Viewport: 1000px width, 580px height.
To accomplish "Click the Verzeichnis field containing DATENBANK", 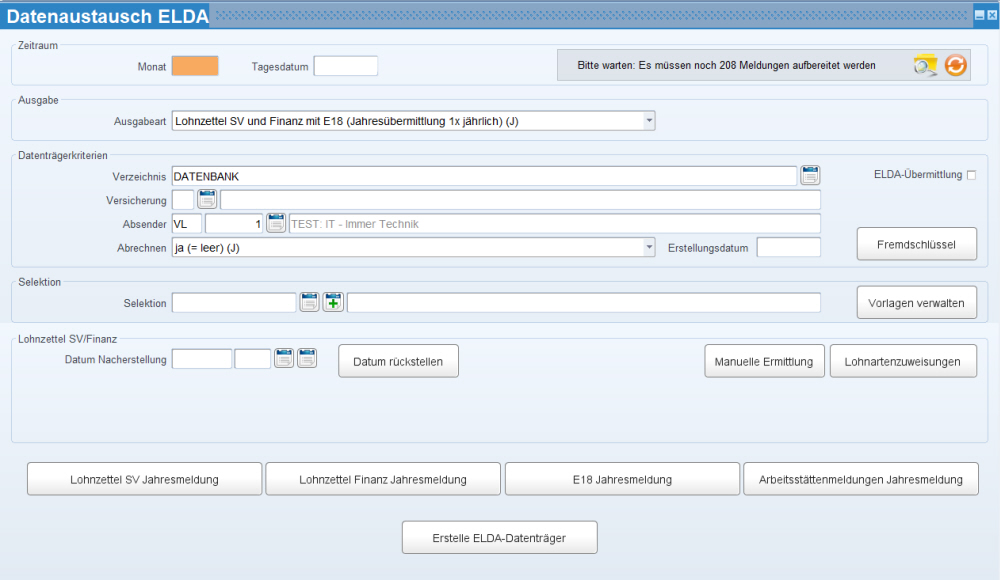I will point(484,176).
